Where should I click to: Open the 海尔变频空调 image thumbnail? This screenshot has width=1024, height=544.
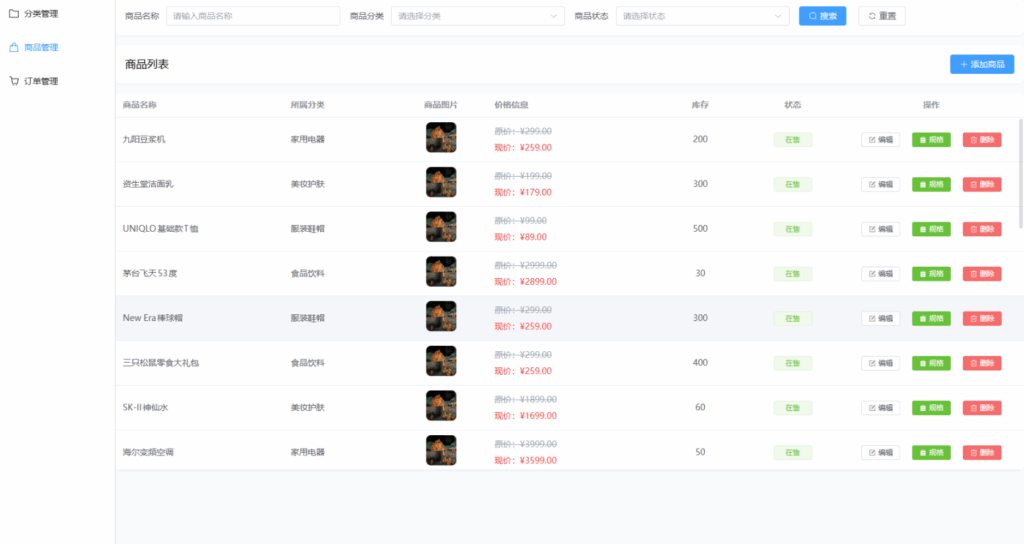click(441, 451)
